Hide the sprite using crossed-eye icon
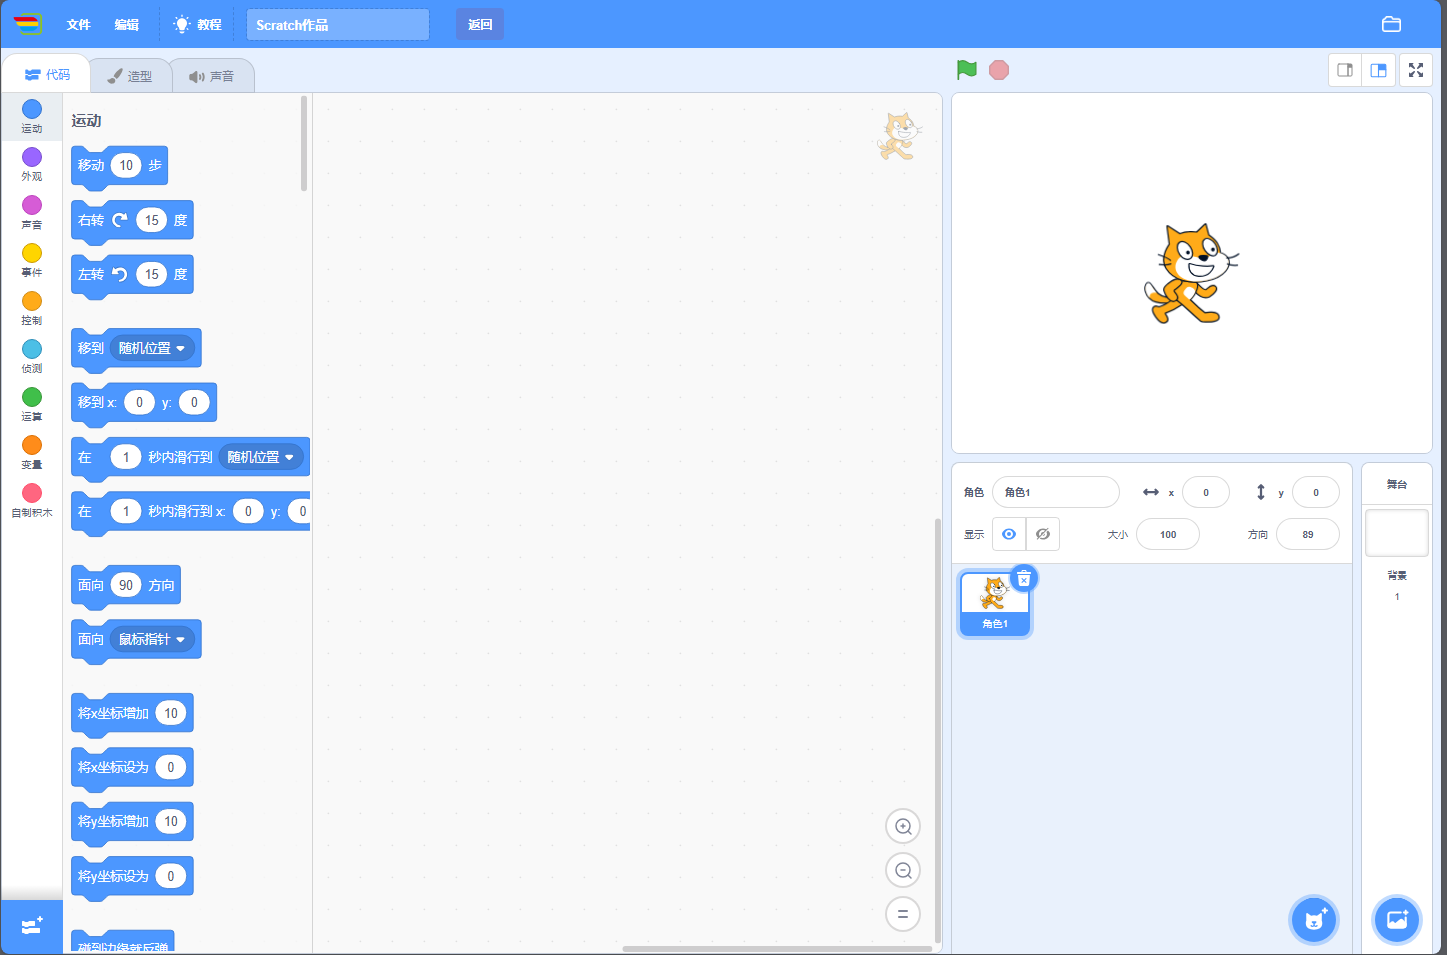Screen dimensions: 1447x955 click(1043, 534)
